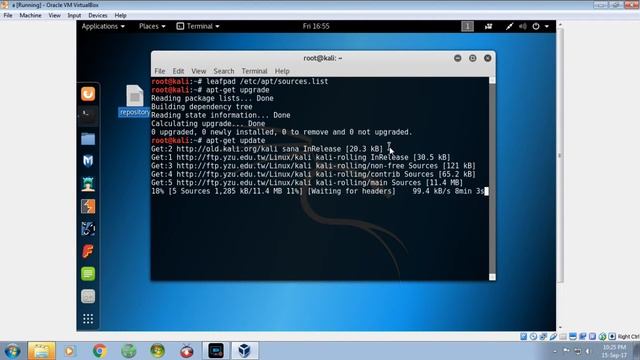Click 'Calculating upgrade... Done' line

208,124
